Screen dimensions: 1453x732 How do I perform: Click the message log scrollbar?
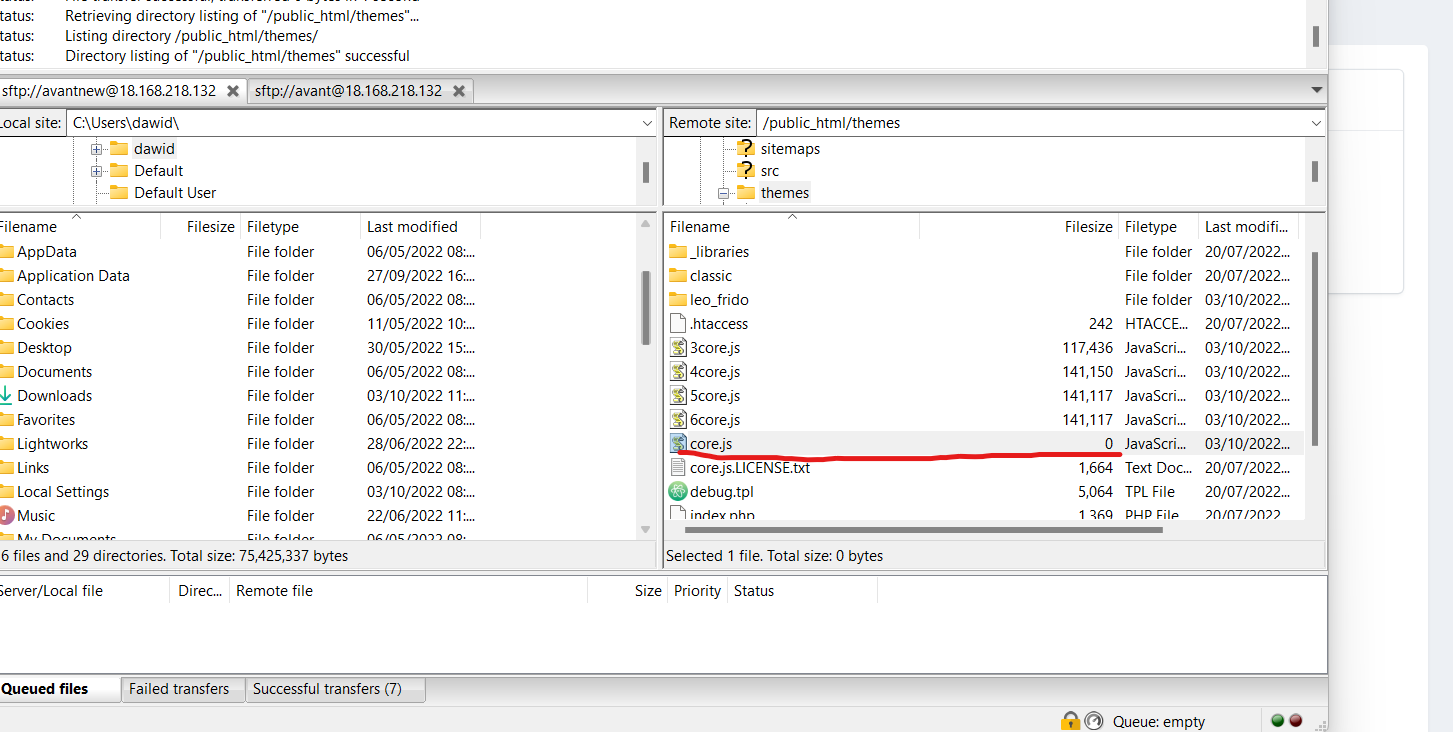[x=1315, y=36]
